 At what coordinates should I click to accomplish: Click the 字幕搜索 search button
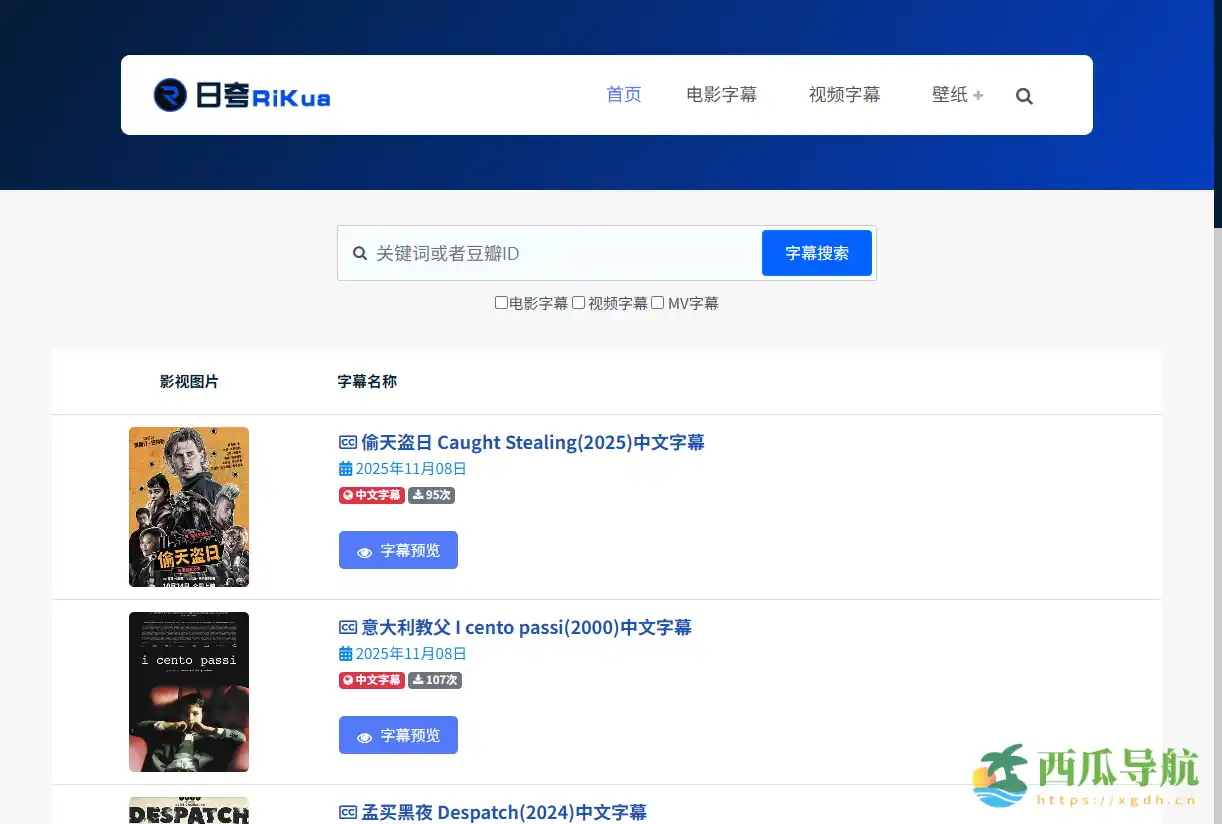pos(816,253)
